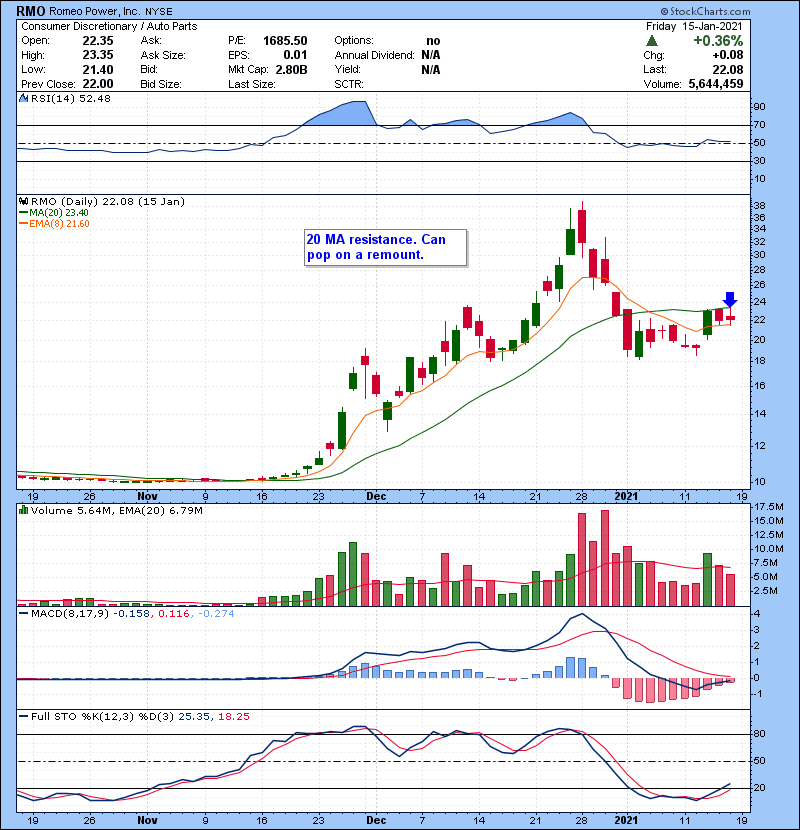Viewport: 800px width, 830px height.
Task: Click the Full STO legend line marker
Action: [23, 717]
